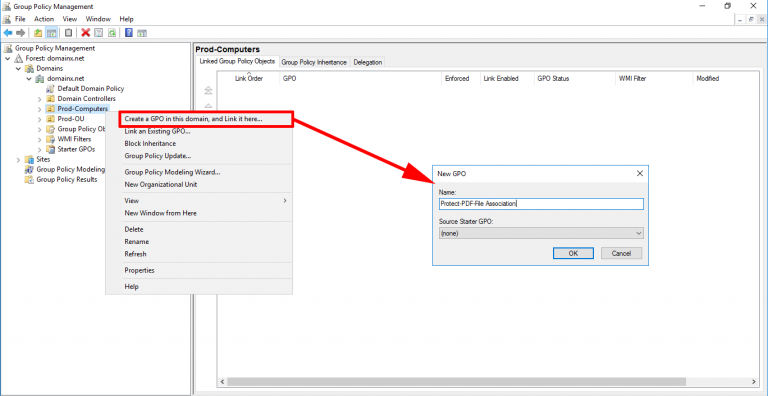Click the Group Policy Results icon
Image resolution: width=768 pixels, height=396 pixels.
[x=29, y=179]
